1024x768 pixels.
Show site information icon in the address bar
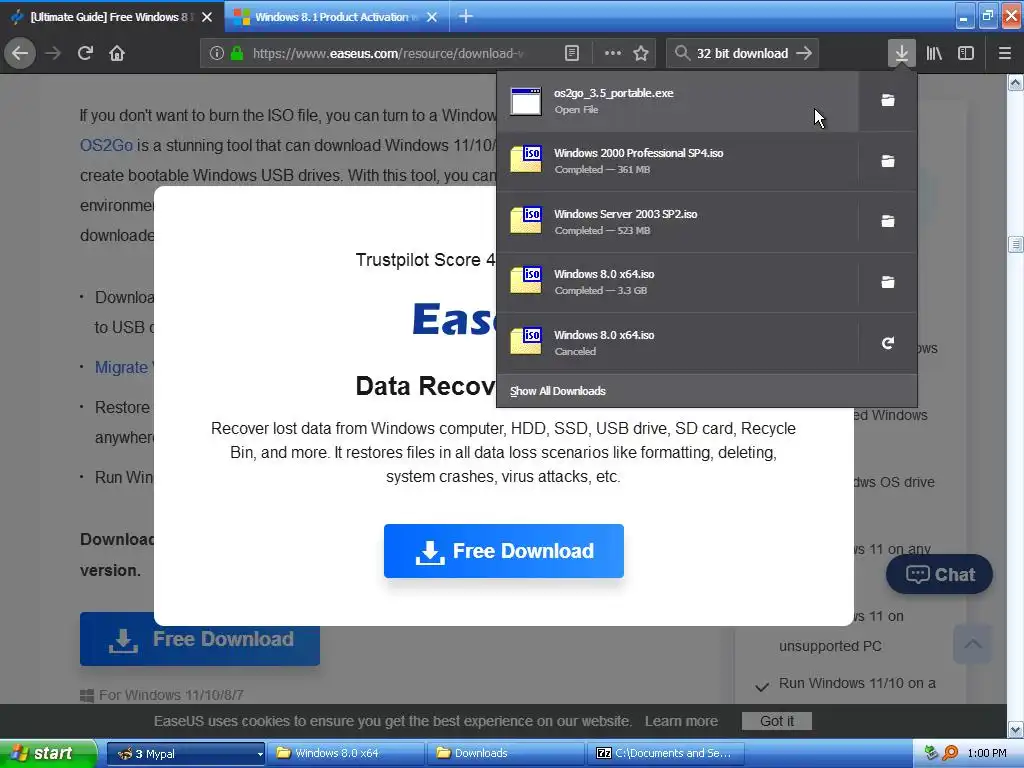pos(217,53)
